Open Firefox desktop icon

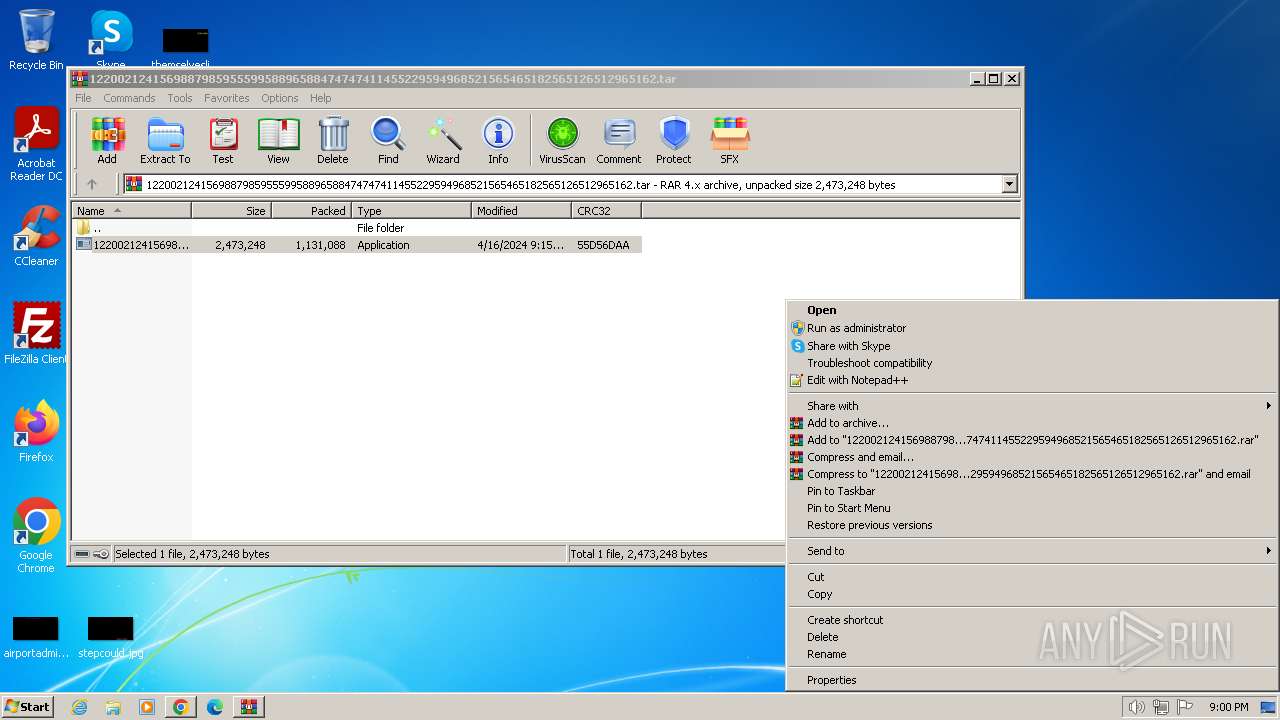[36, 432]
